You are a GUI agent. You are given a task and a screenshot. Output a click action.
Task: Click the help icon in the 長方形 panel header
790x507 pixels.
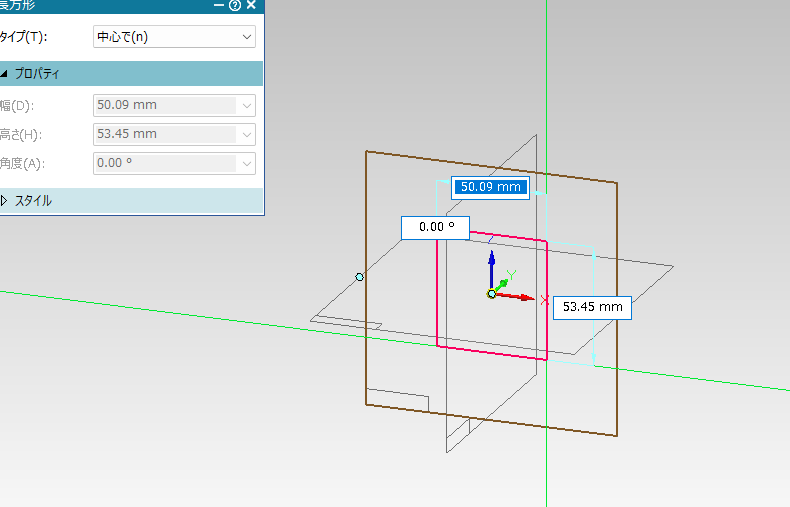pos(235,5)
